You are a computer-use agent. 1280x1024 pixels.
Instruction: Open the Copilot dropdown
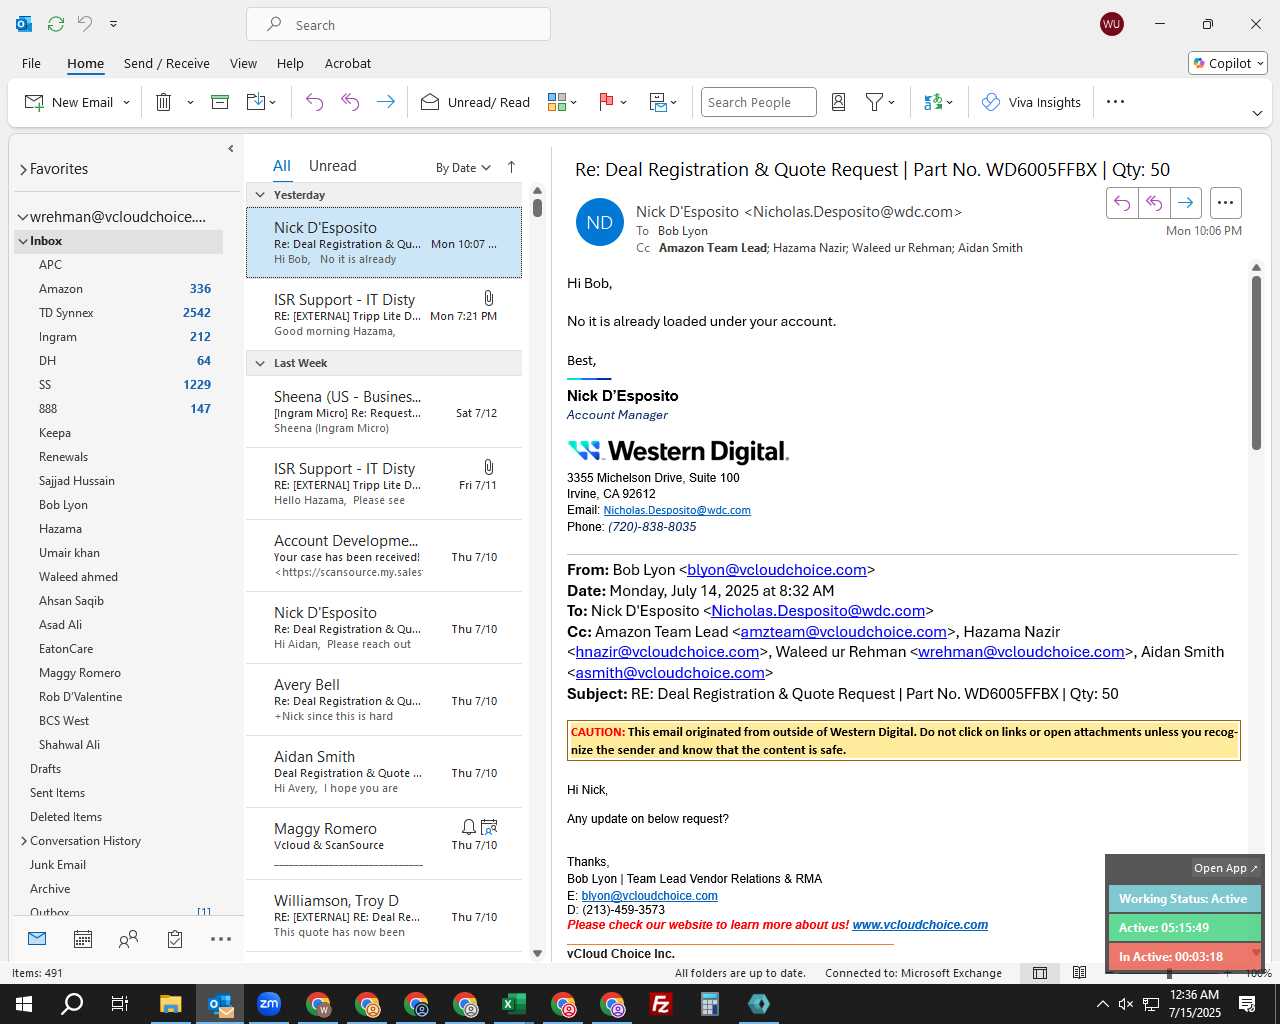1228,63
